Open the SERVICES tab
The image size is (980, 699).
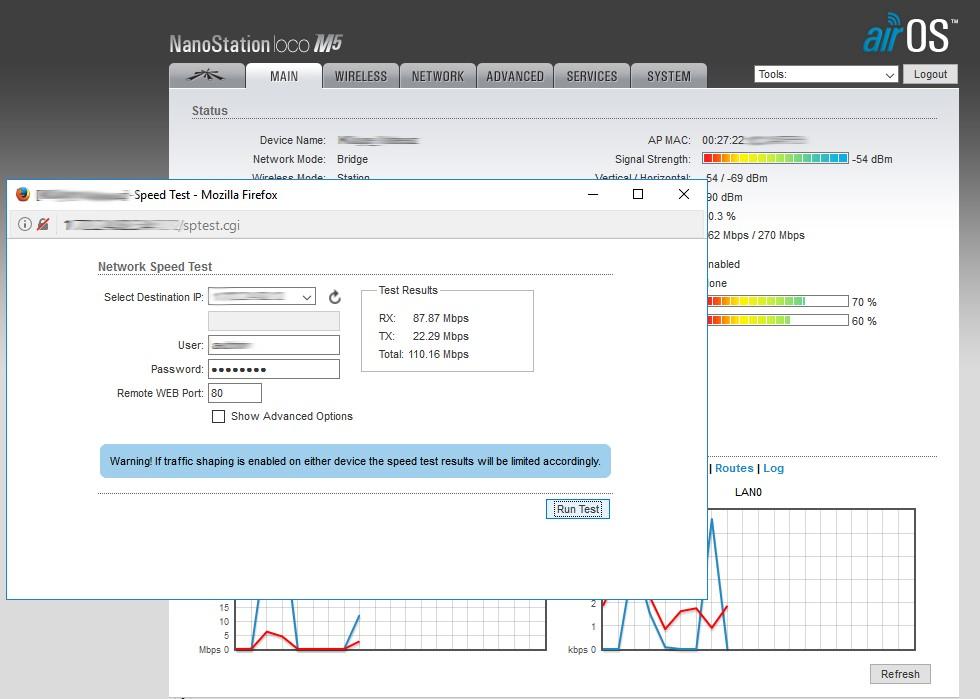(x=592, y=76)
